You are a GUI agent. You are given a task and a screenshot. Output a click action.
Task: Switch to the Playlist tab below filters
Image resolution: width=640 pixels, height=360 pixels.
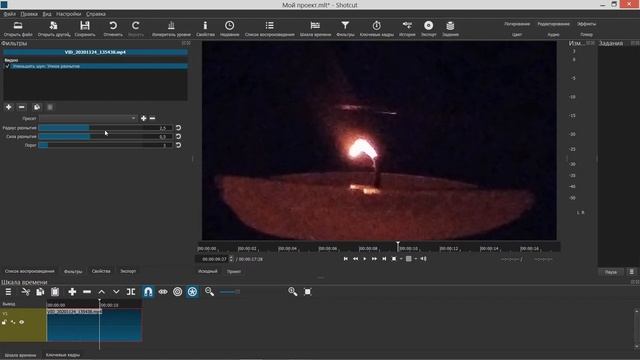pyautogui.click(x=29, y=271)
